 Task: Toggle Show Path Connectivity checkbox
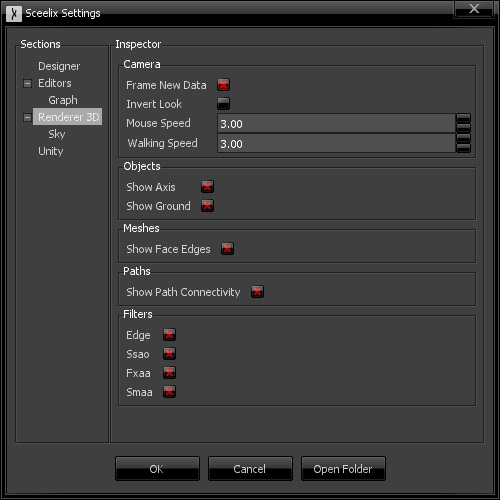[x=257, y=292]
